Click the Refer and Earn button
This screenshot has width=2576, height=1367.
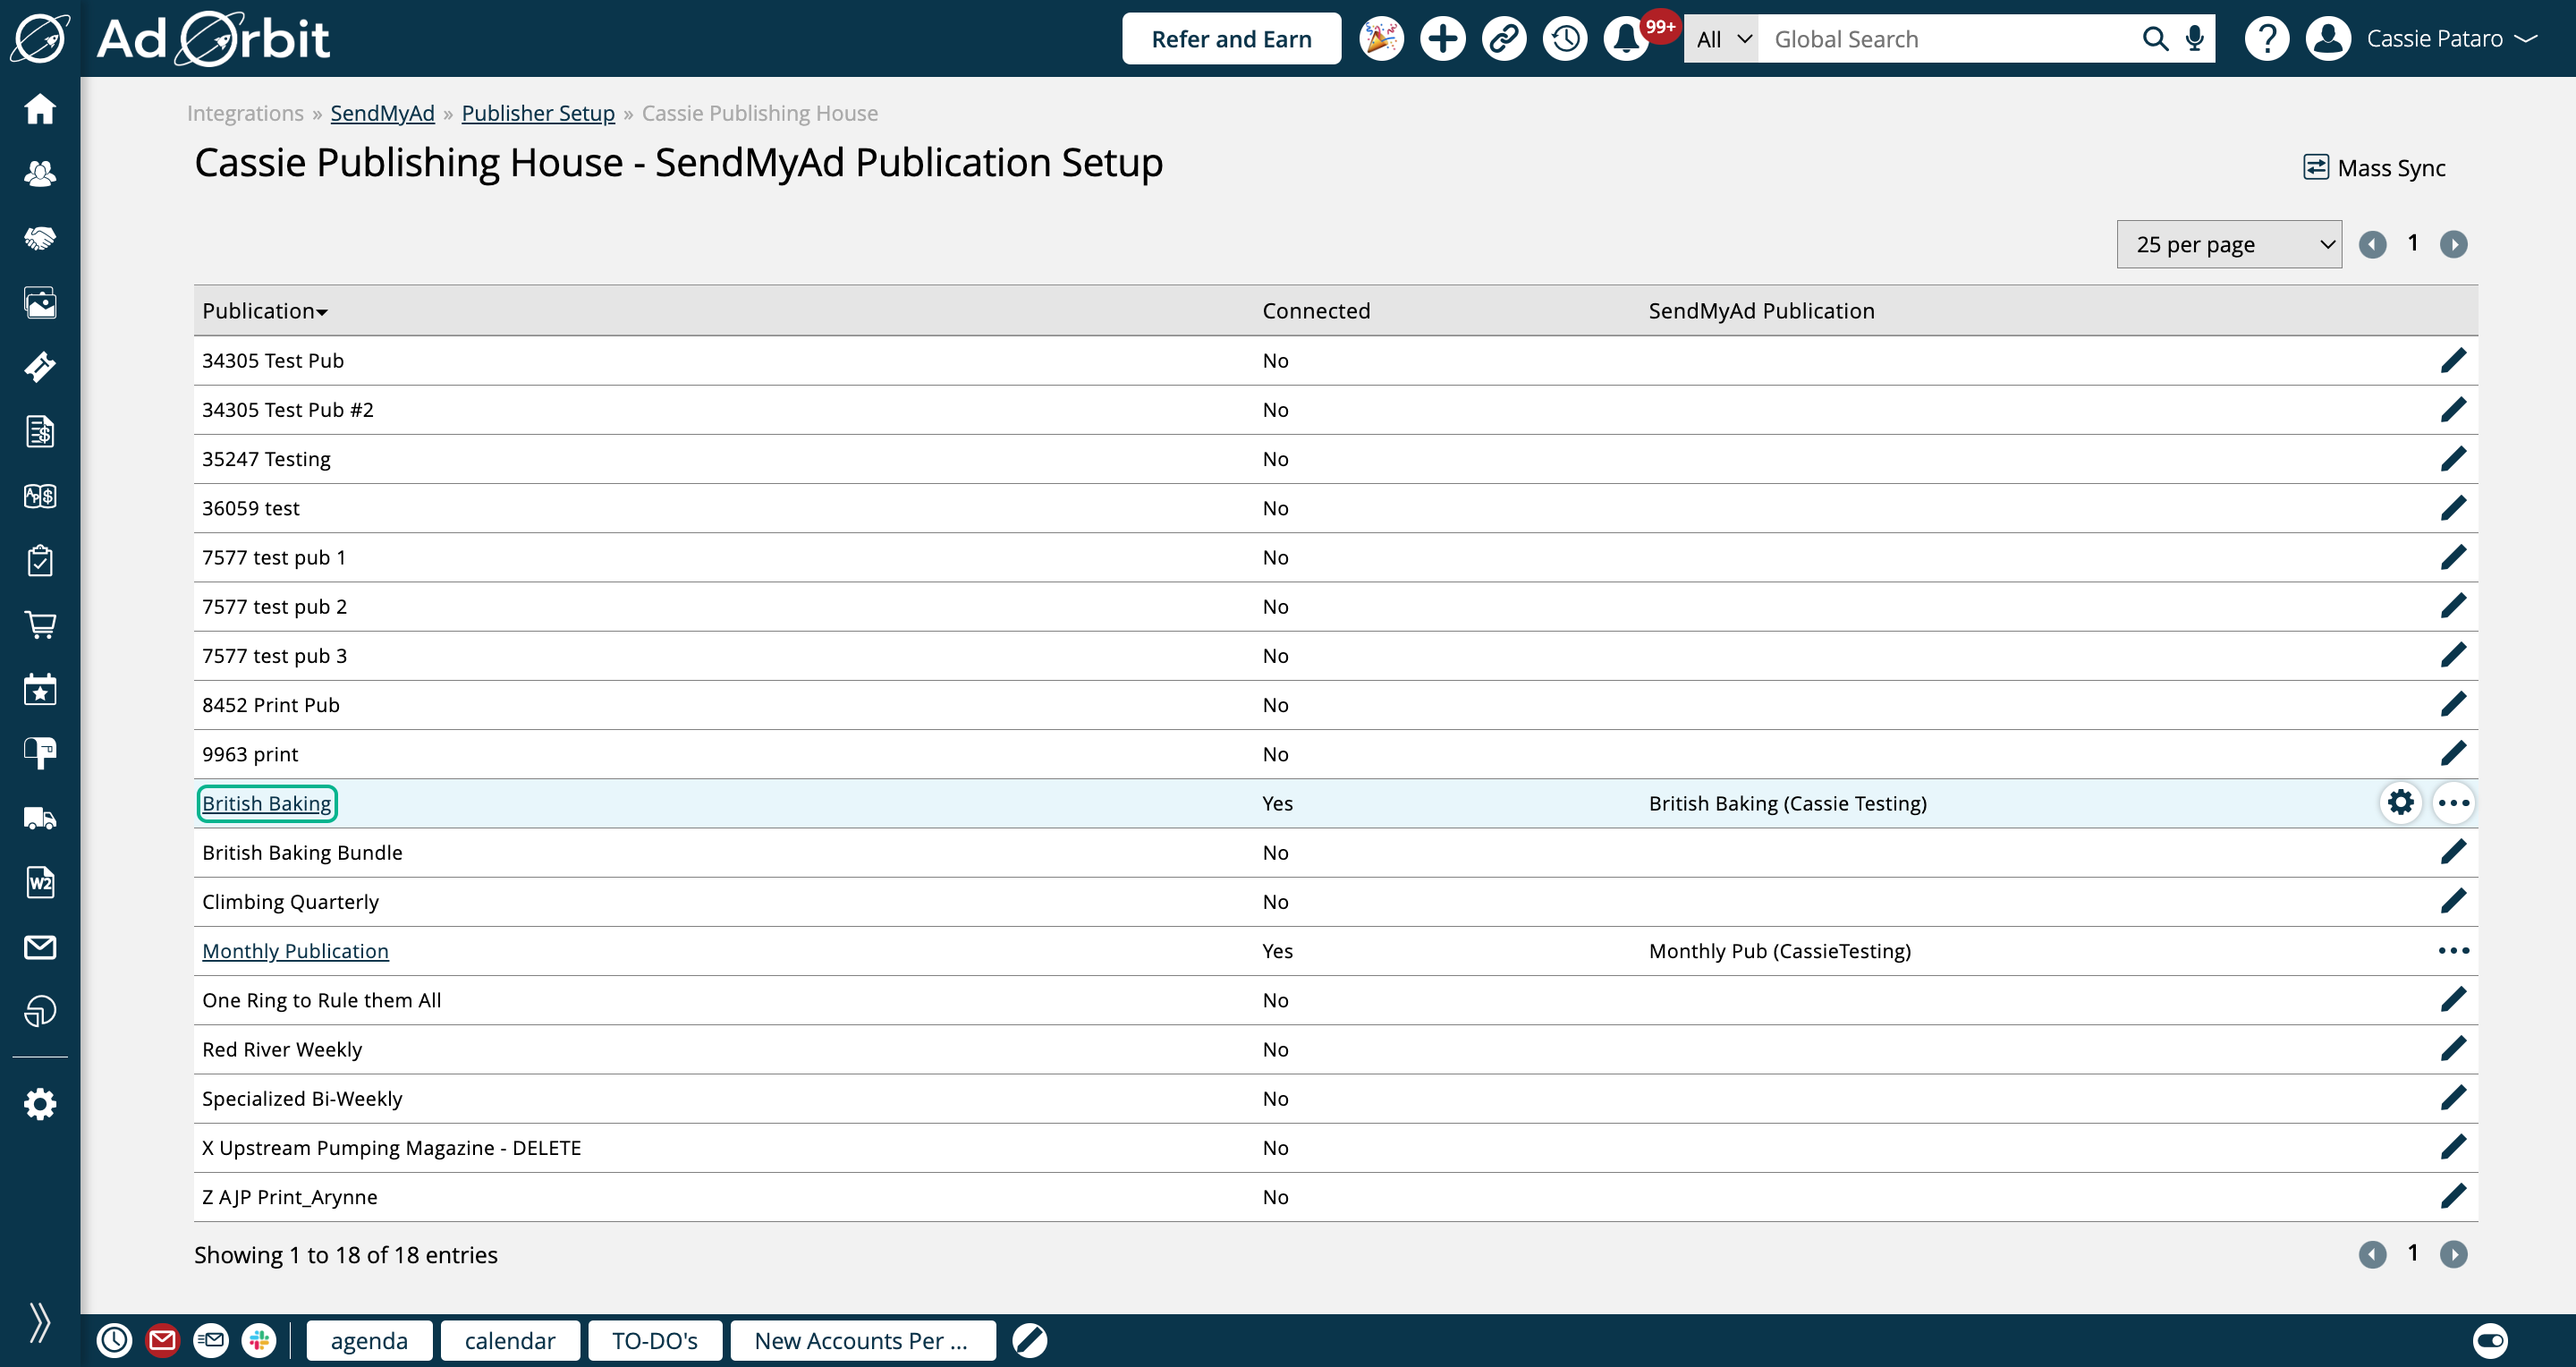click(x=1230, y=39)
